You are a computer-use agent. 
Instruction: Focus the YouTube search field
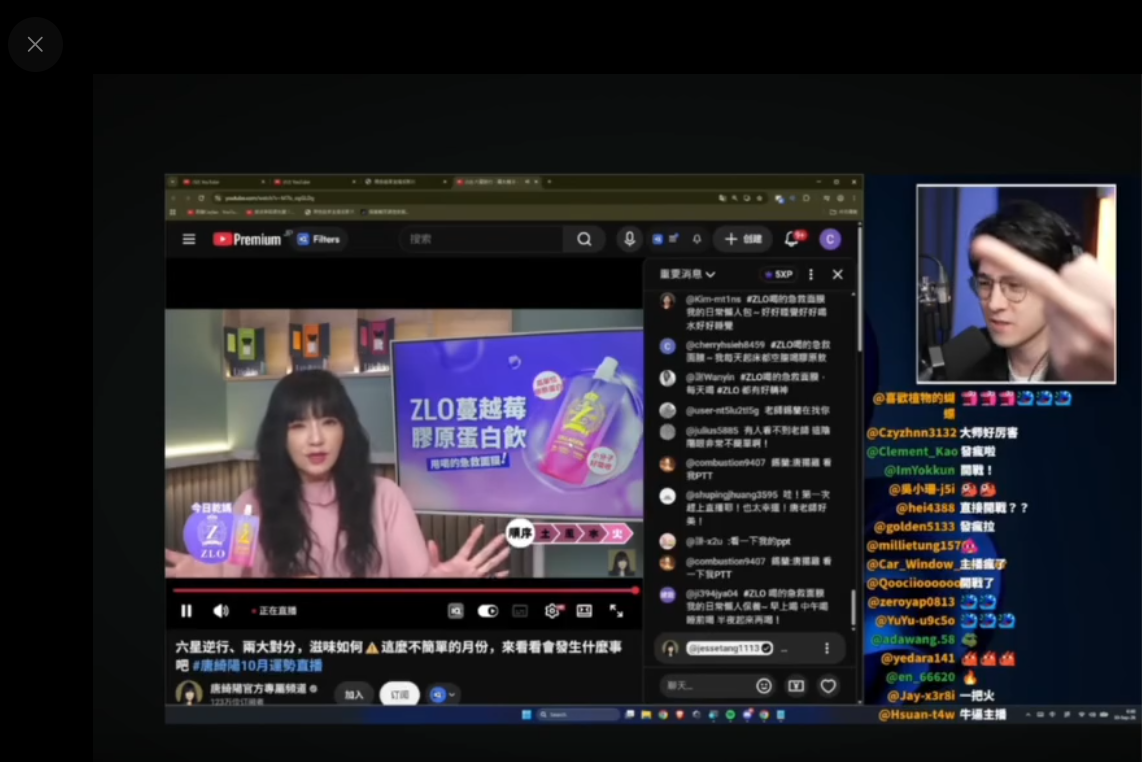pos(482,239)
